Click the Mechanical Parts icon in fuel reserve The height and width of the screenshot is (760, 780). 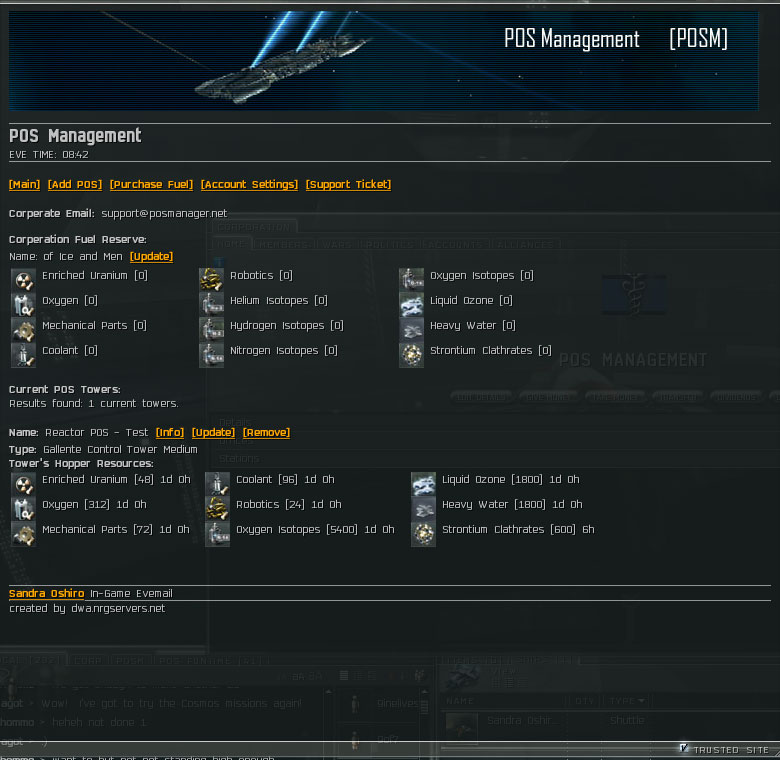coord(23,330)
